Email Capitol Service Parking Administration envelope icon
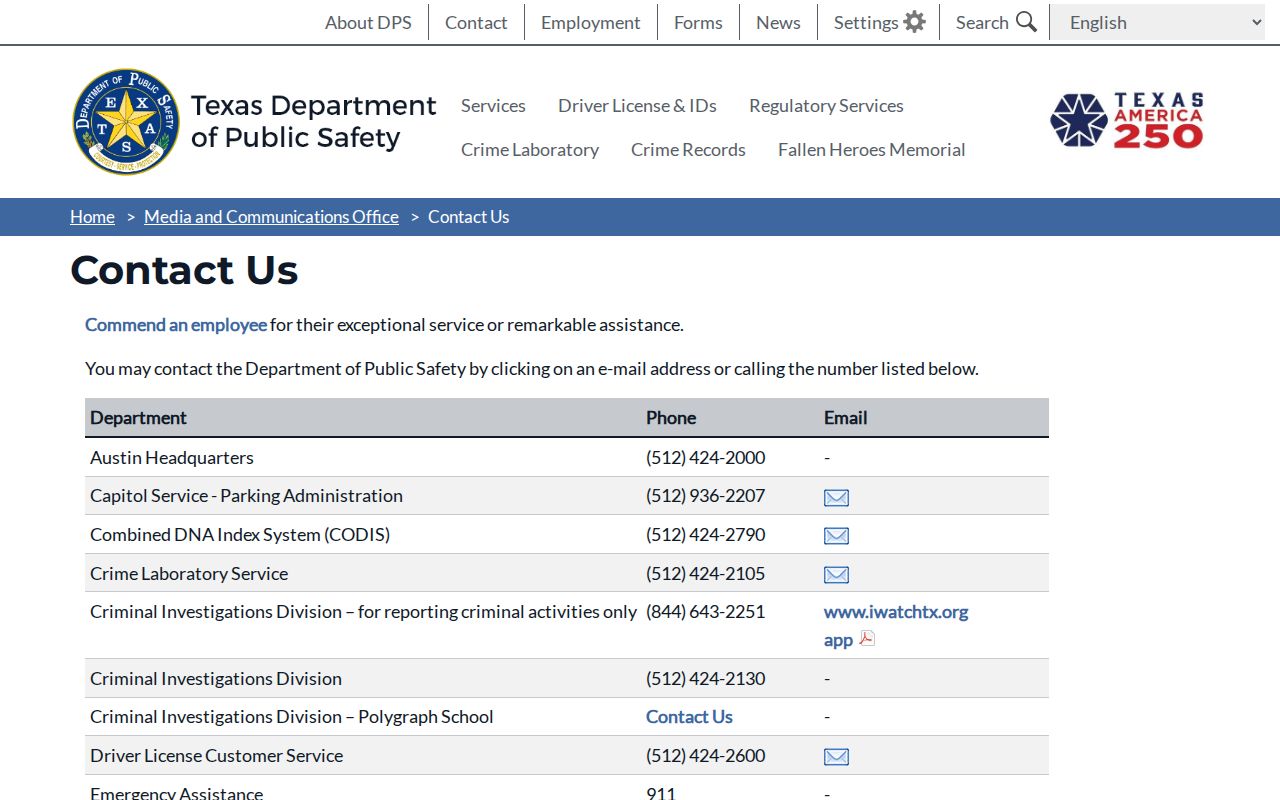The width and height of the screenshot is (1280, 800). pyautogui.click(x=836, y=497)
